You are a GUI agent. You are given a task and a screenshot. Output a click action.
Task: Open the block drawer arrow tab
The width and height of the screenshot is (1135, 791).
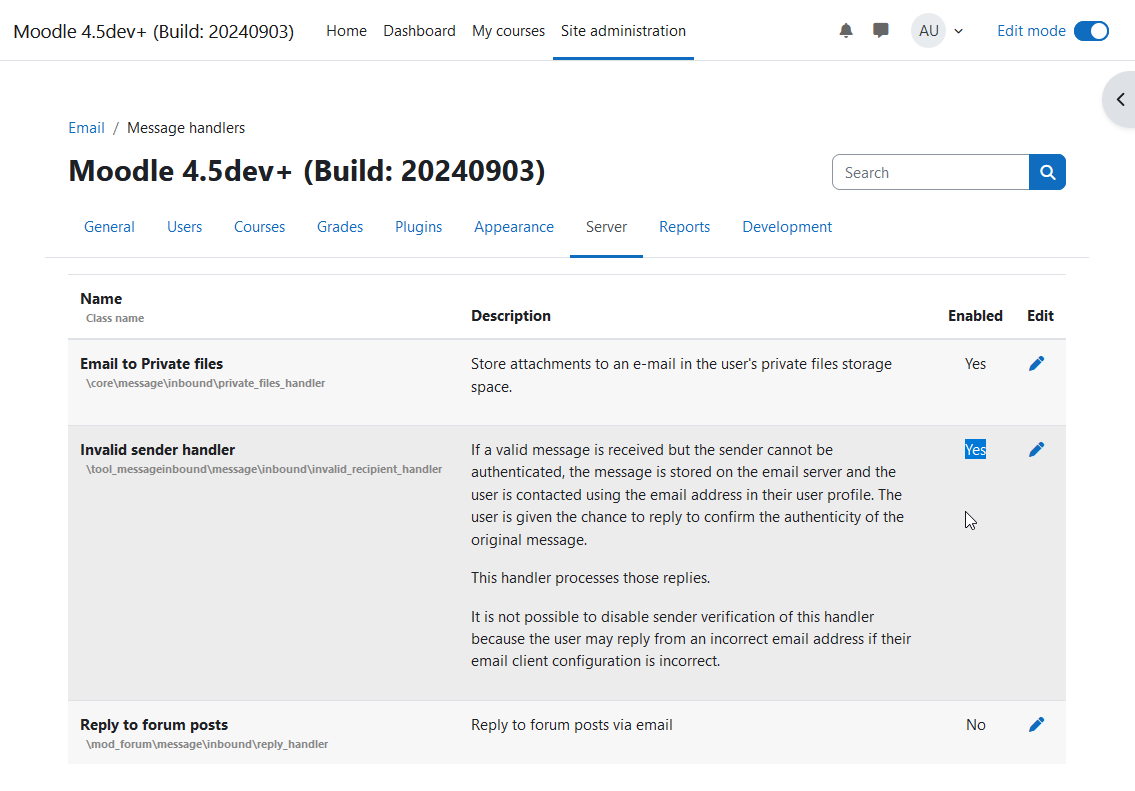pos(1120,99)
